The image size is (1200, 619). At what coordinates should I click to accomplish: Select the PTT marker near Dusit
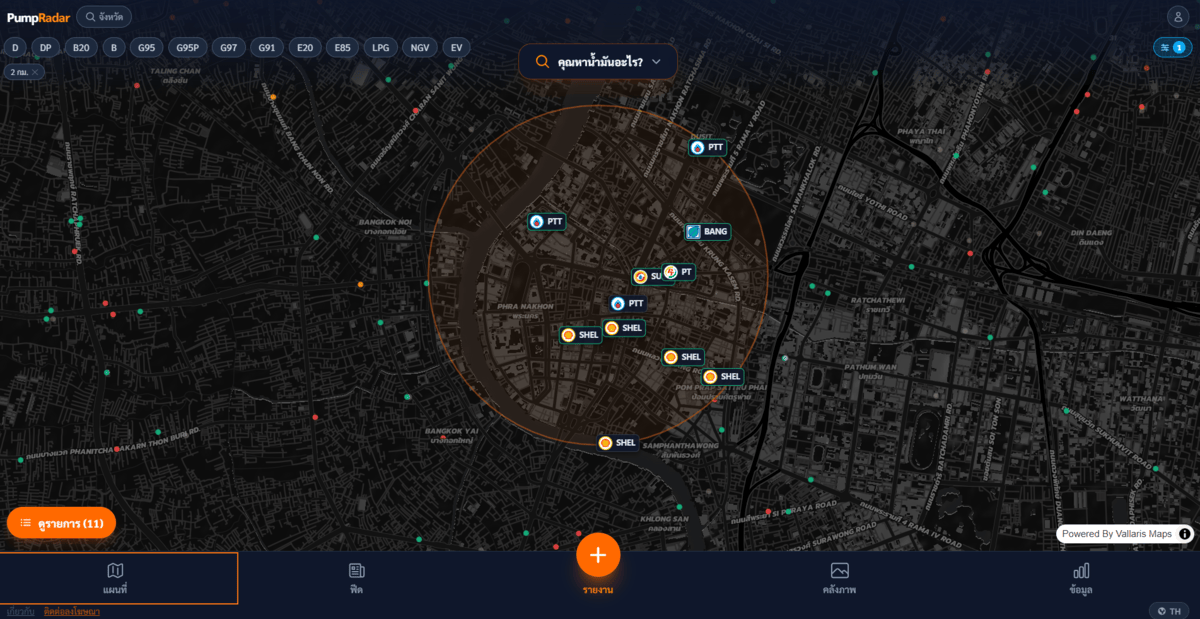pyautogui.click(x=707, y=147)
